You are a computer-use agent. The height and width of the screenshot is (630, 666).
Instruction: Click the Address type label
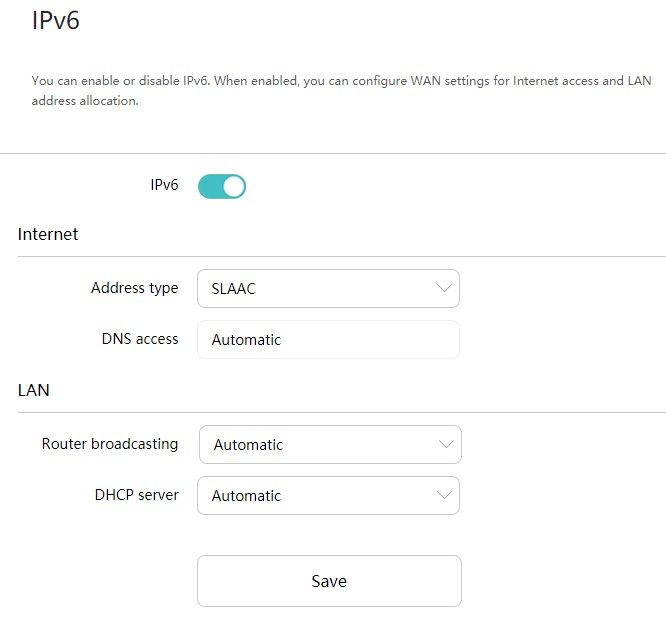coord(134,288)
